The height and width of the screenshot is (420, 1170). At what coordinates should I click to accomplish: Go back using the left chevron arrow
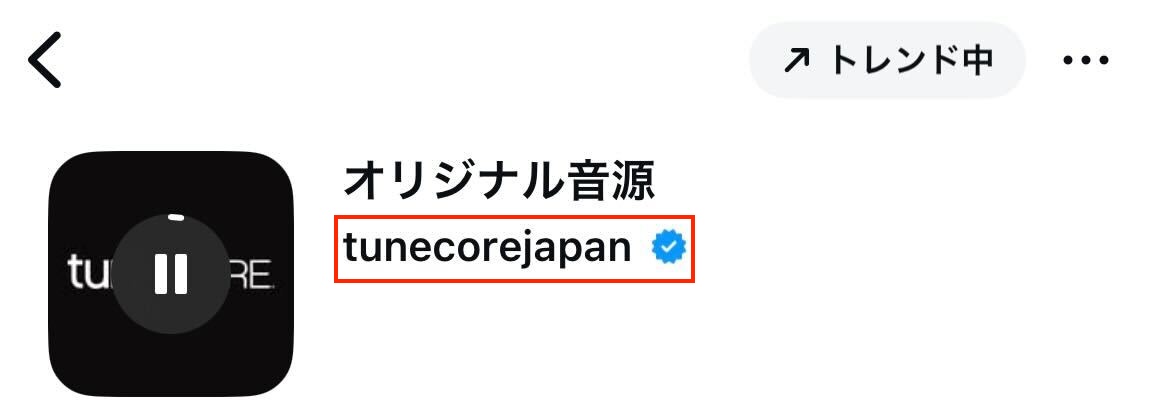(x=45, y=60)
